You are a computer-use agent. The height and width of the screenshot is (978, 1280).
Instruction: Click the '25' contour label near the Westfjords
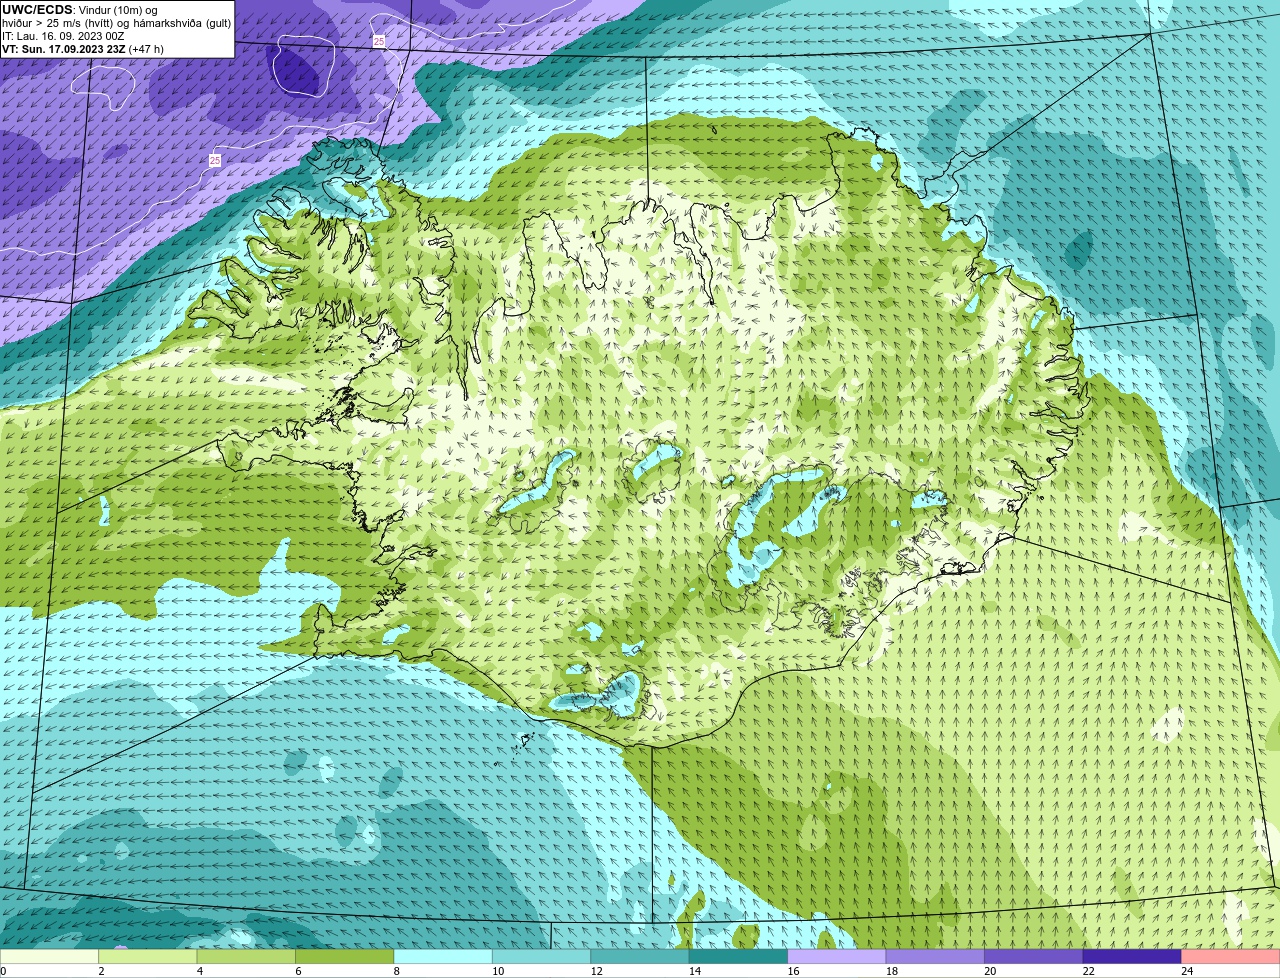pyautogui.click(x=215, y=160)
